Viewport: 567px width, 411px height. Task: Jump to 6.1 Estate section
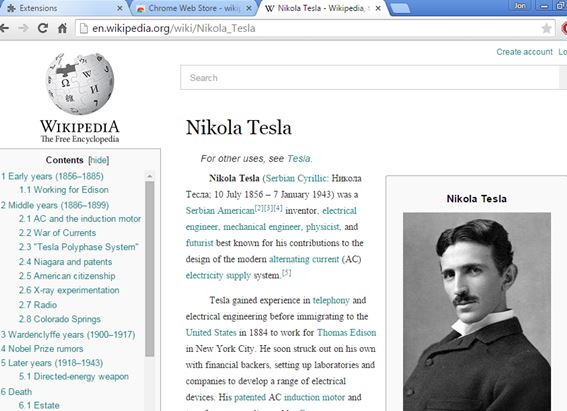[39, 406]
